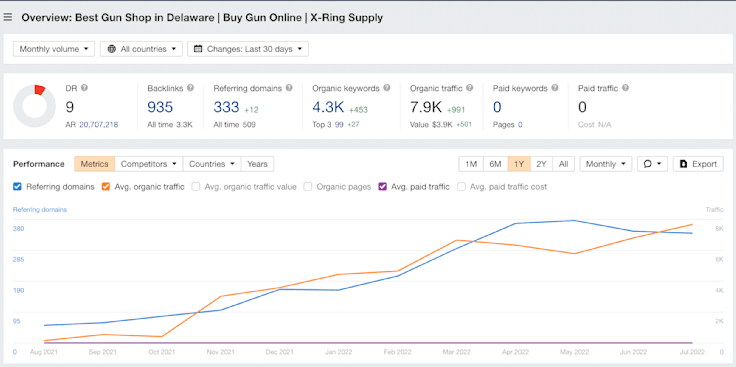736x367 pixels.
Task: Click the globe icon in All countries
Action: pyautogui.click(x=112, y=49)
